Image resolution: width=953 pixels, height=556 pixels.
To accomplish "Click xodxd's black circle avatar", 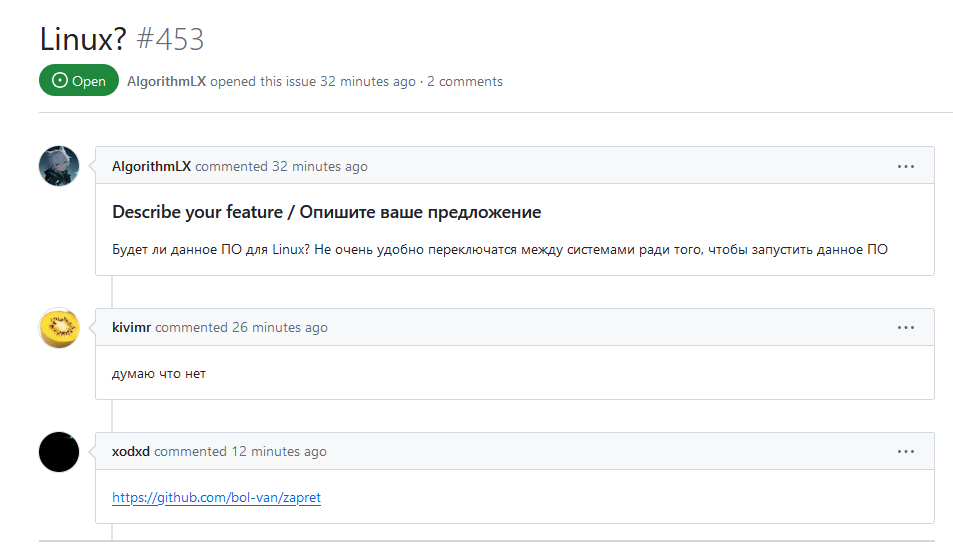I will pos(59,452).
